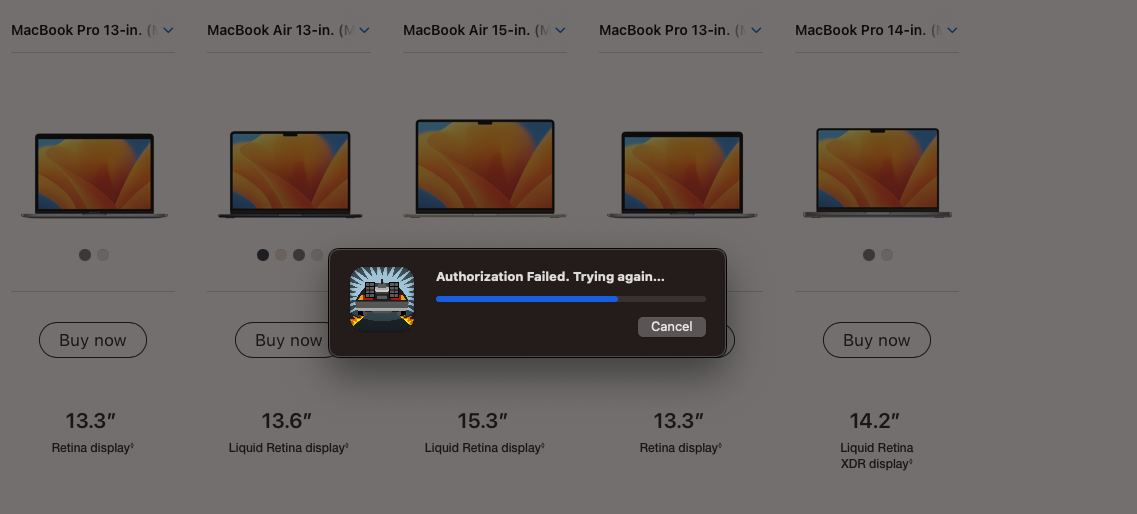Open the MacBook Air 13-in. model dropdown

pos(289,30)
